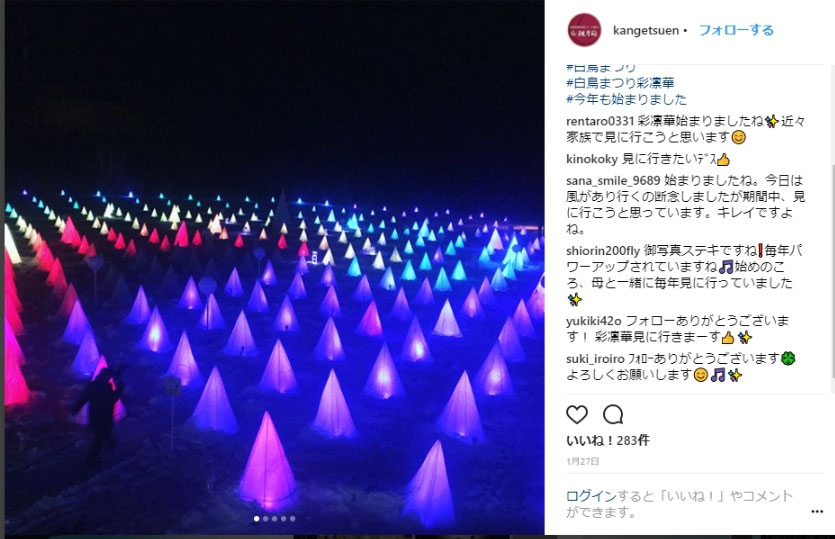Image resolution: width=835 pixels, height=539 pixels.
Task: Click the 1月27日 post date
Action: point(583,461)
